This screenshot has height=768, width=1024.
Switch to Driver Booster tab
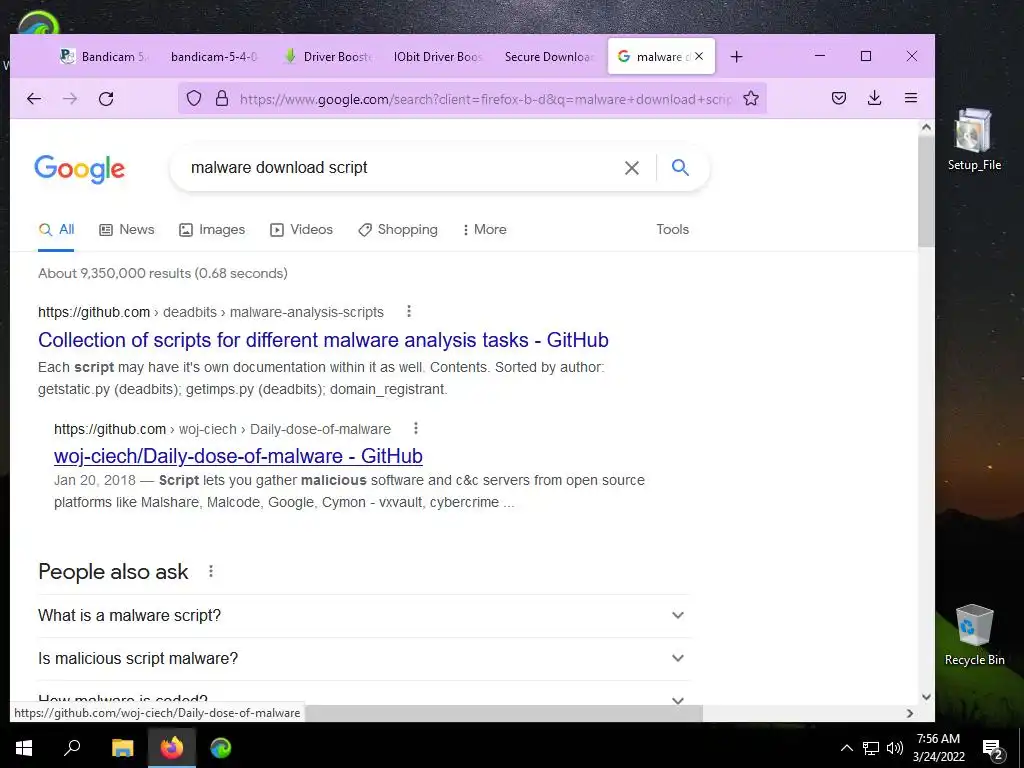pyautogui.click(x=327, y=57)
